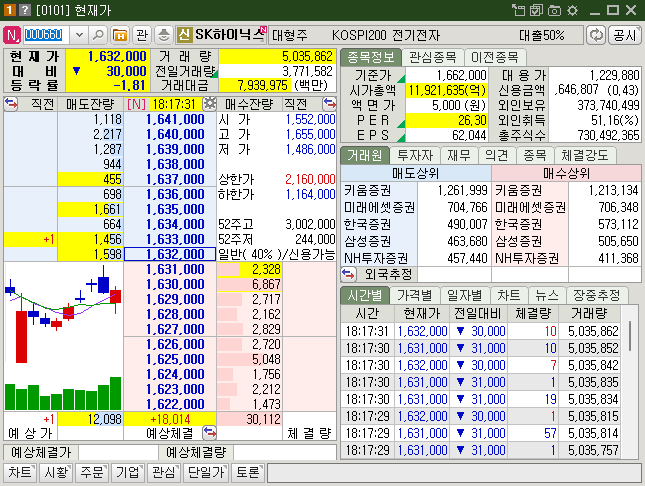
Task: Refresh data with the circular arrows icon
Action: click(596, 35)
